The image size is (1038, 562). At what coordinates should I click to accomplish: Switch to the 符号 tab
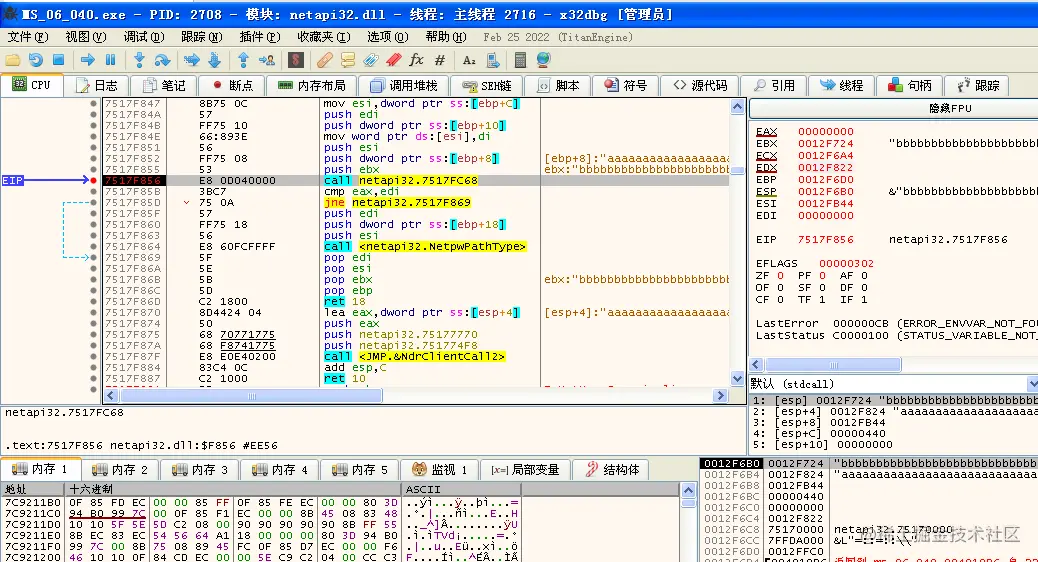click(626, 85)
